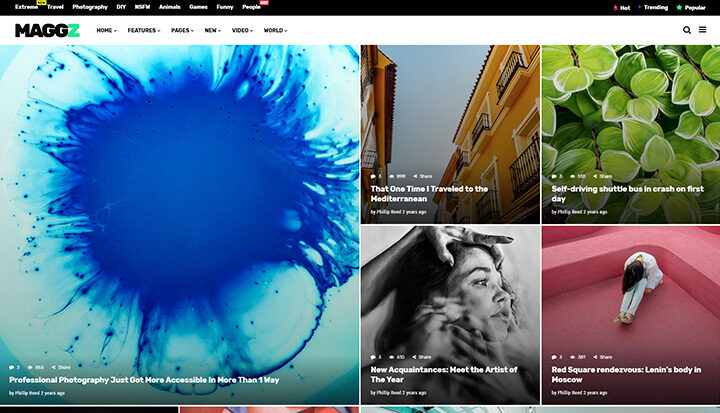
Task: Open the Video dropdown in navigation
Action: (242, 31)
